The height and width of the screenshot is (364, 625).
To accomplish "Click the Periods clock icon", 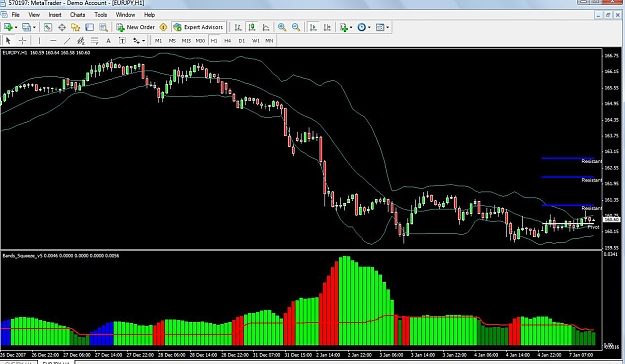I will (x=362, y=27).
